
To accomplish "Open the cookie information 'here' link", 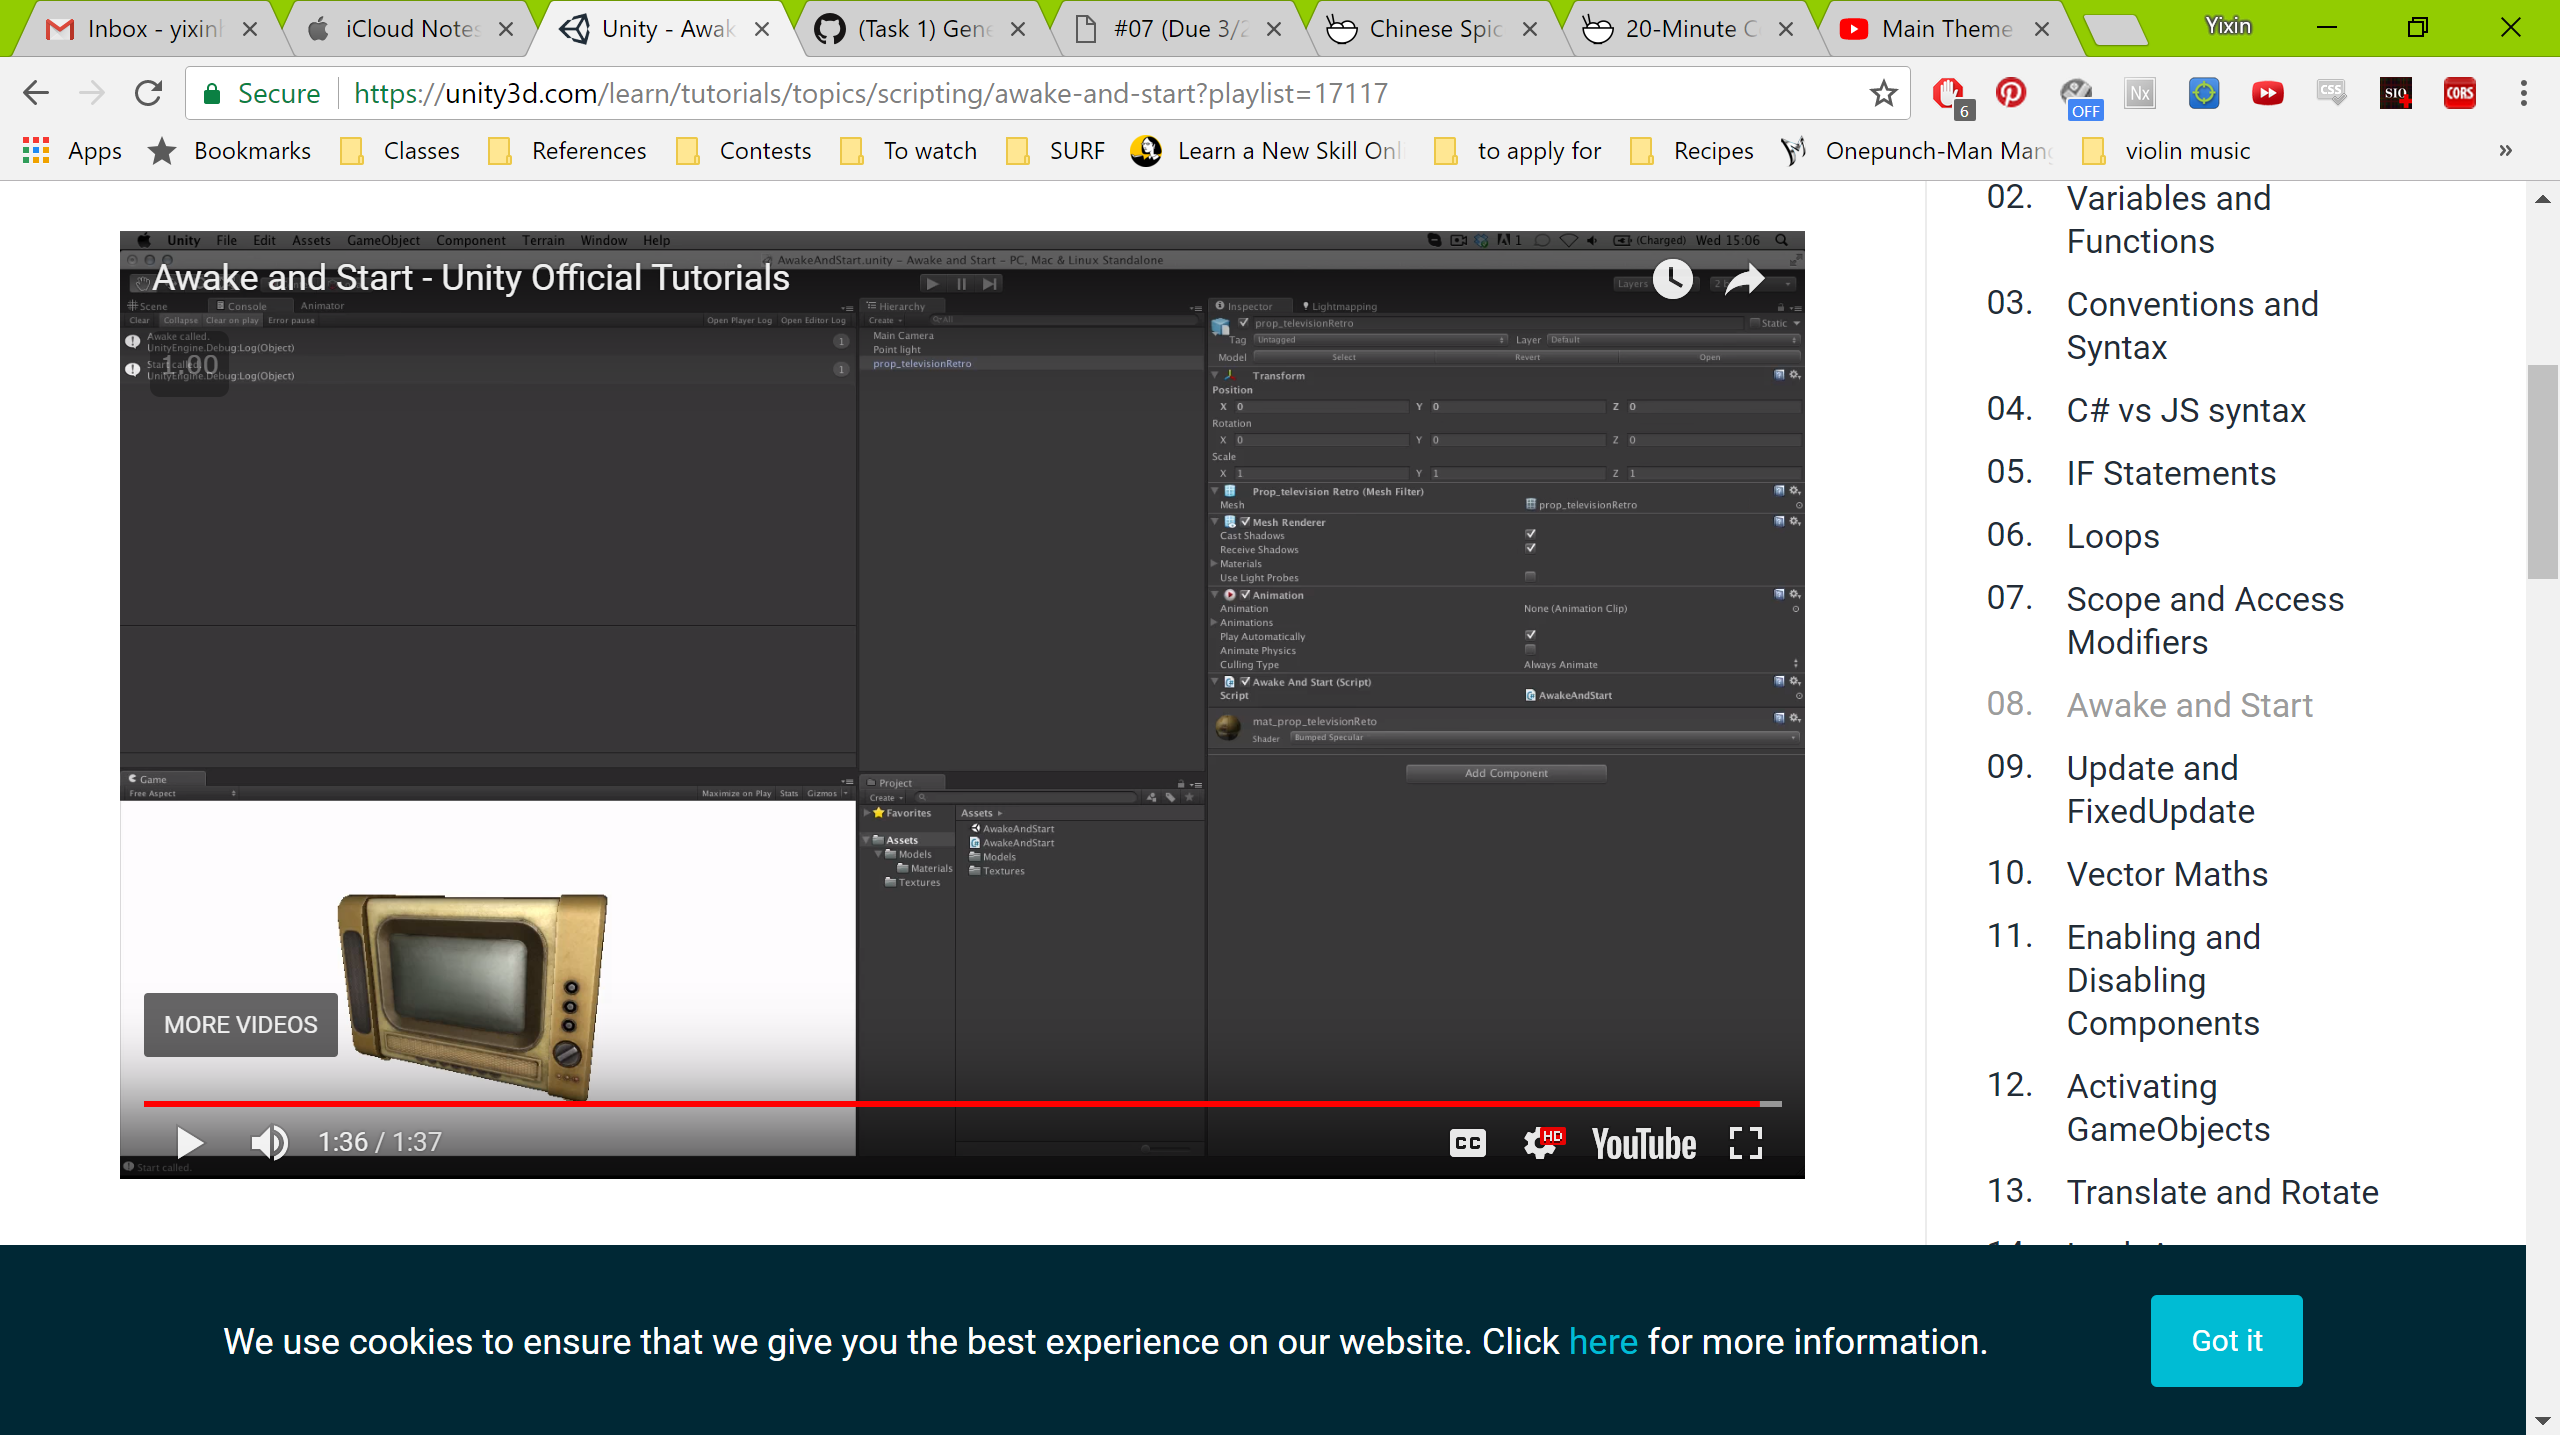I will [1603, 1341].
